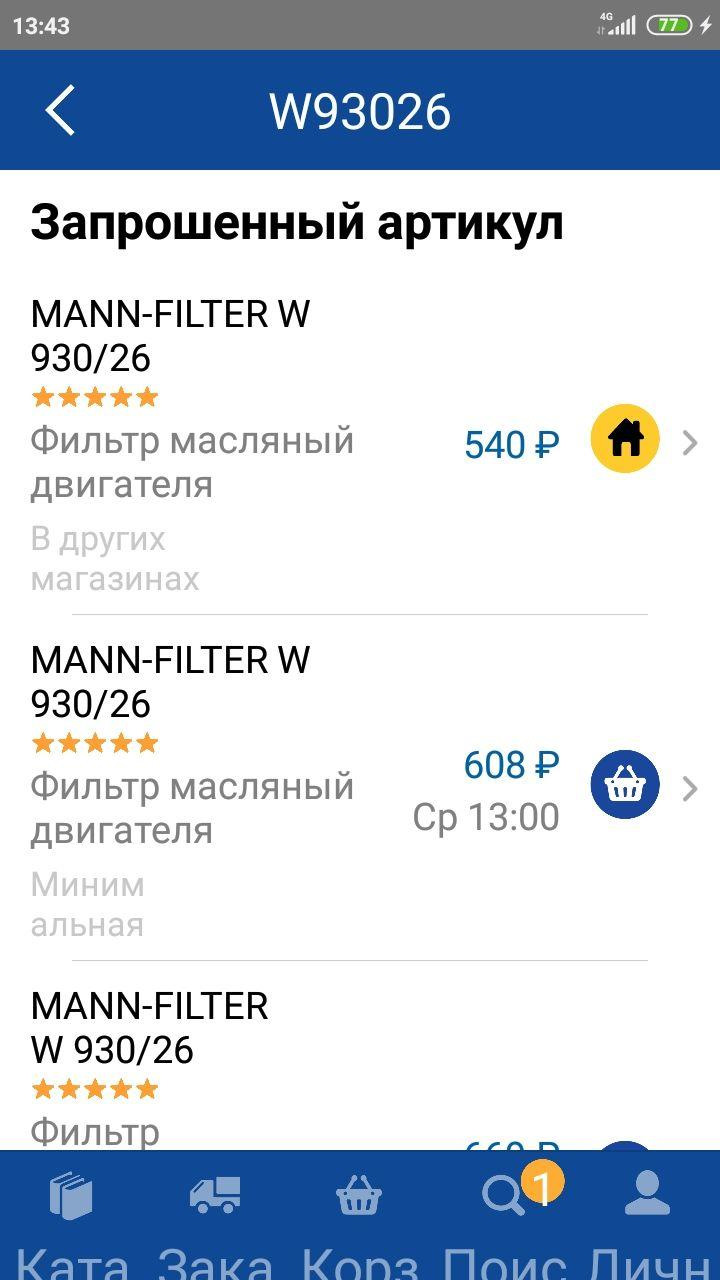Open the catalog book icon
This screenshot has width=720, height=1280.
click(72, 1196)
